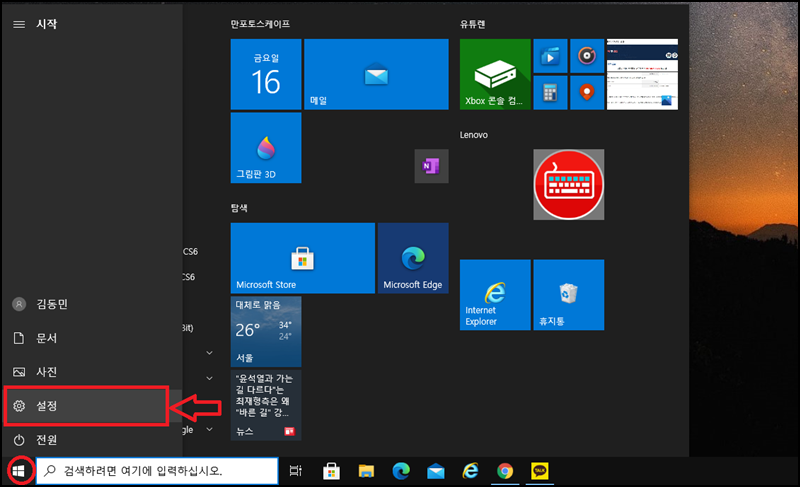
Task: Open the Movies & TV small tile
Action: click(x=550, y=56)
